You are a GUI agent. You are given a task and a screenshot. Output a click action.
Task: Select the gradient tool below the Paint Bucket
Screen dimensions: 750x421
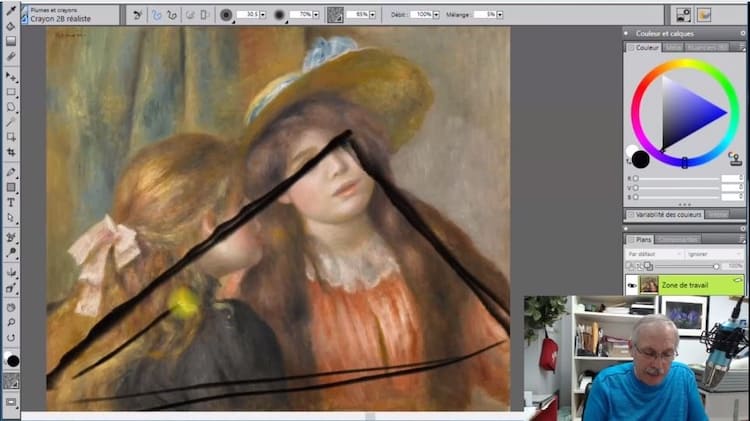11,42
